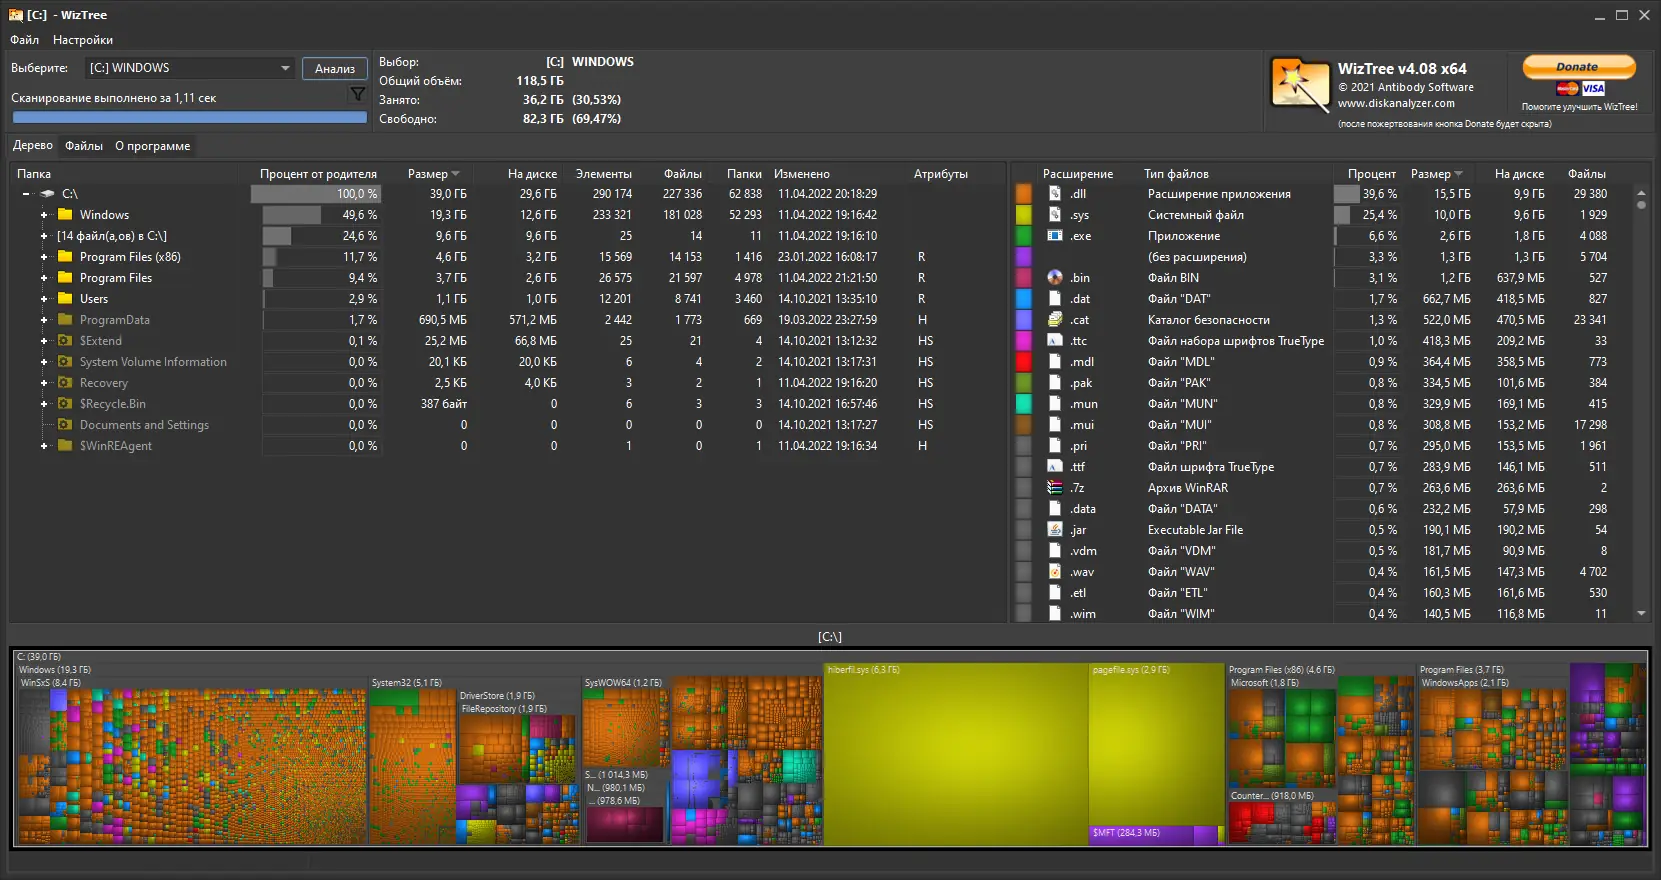1661x880 pixels.
Task: Switch to the Файлы tab
Action: click(x=84, y=146)
